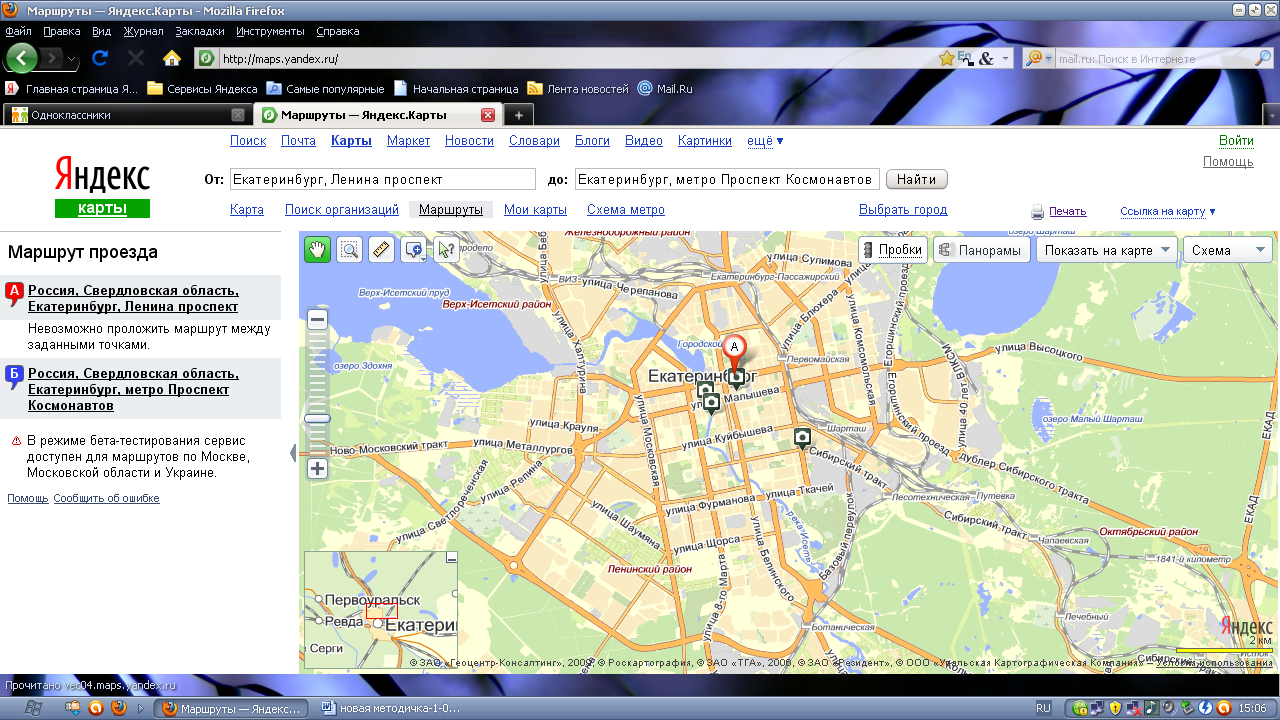Click in the 'до' destination input field
Viewport: 1280px width, 720px height.
point(727,180)
